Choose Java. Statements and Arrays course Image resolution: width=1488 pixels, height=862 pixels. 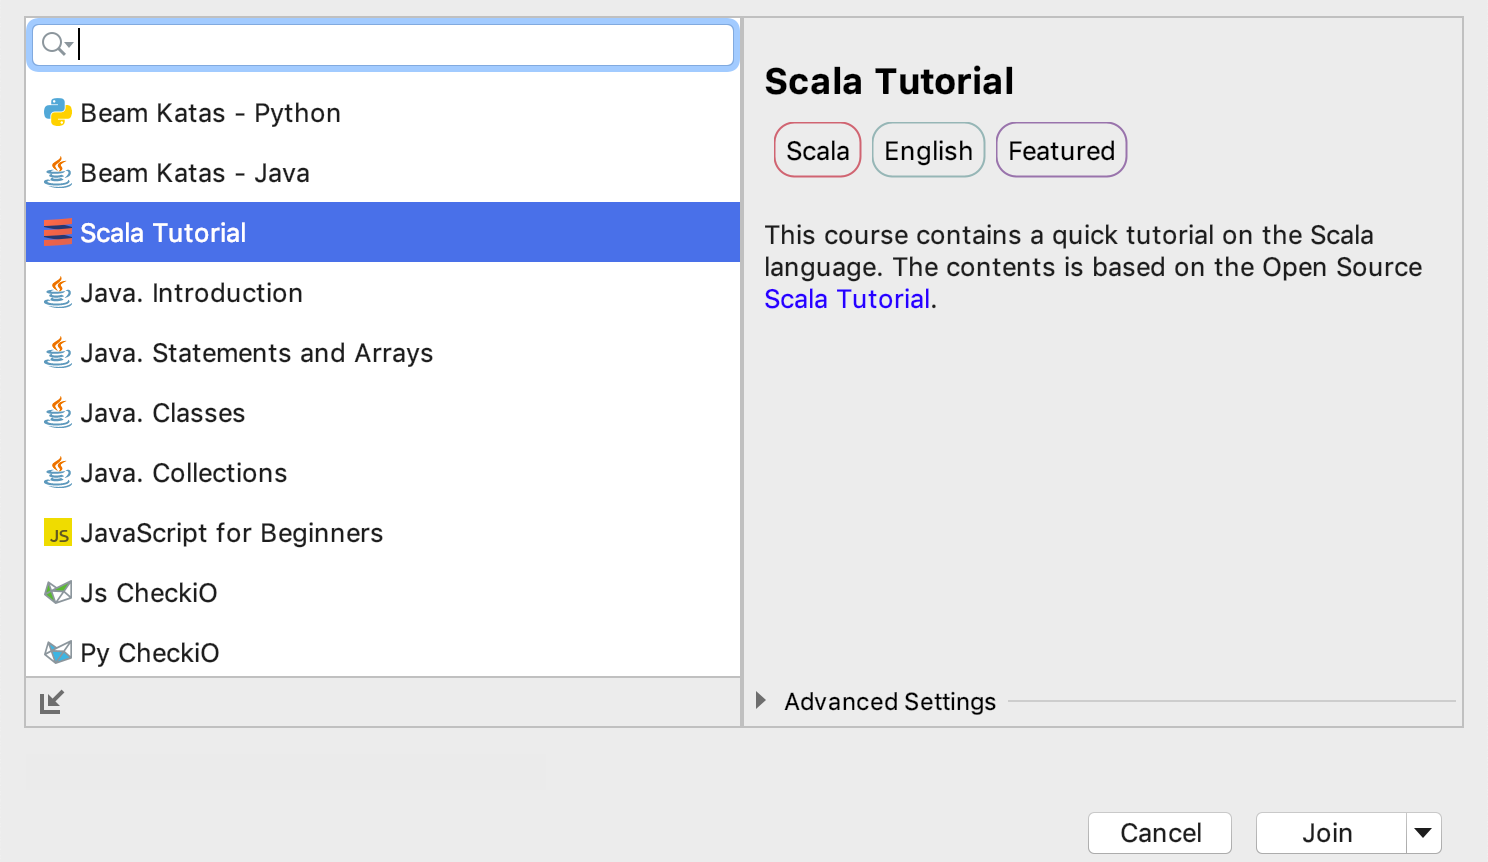point(383,352)
